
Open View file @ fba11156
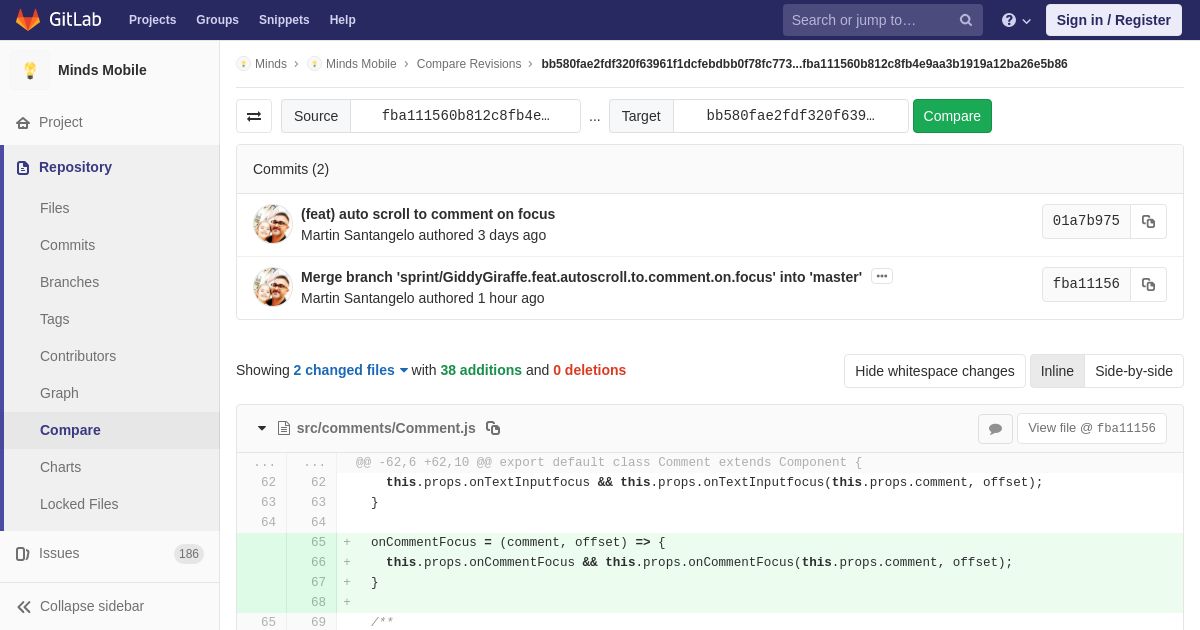pyautogui.click(x=1092, y=428)
